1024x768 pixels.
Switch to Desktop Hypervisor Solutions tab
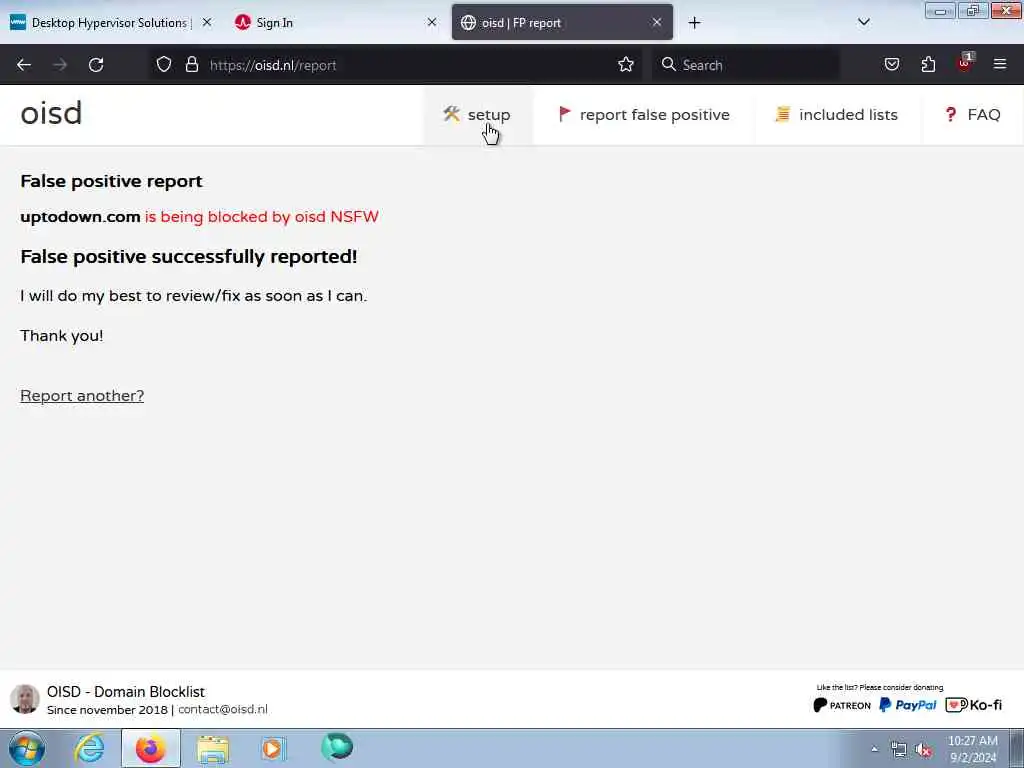[x=109, y=23]
